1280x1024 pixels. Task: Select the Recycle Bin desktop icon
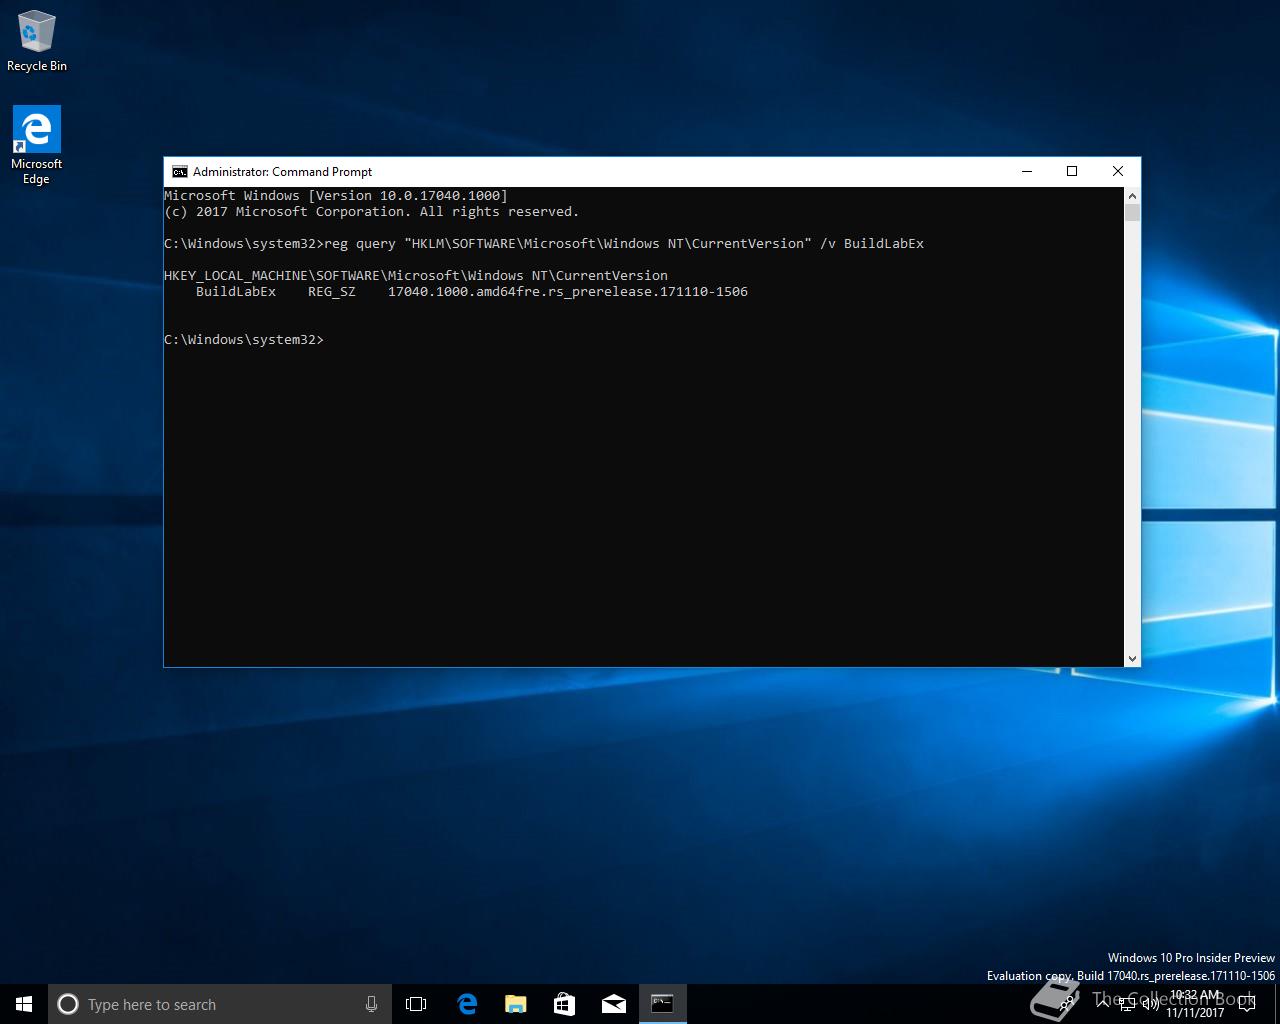coord(37,42)
